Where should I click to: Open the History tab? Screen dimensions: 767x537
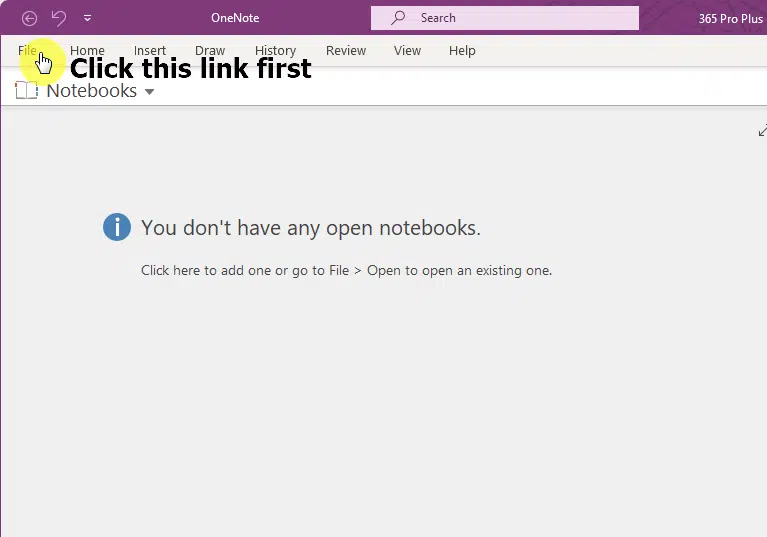(275, 50)
